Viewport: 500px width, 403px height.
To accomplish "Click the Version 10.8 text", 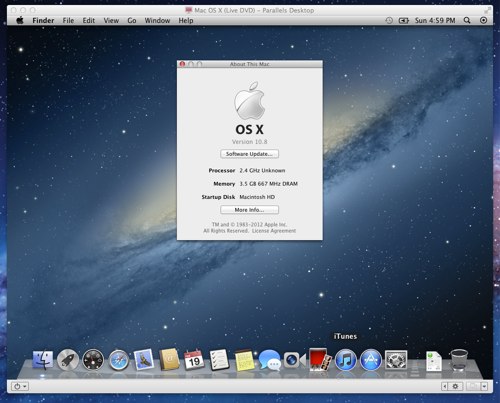I will point(250,142).
